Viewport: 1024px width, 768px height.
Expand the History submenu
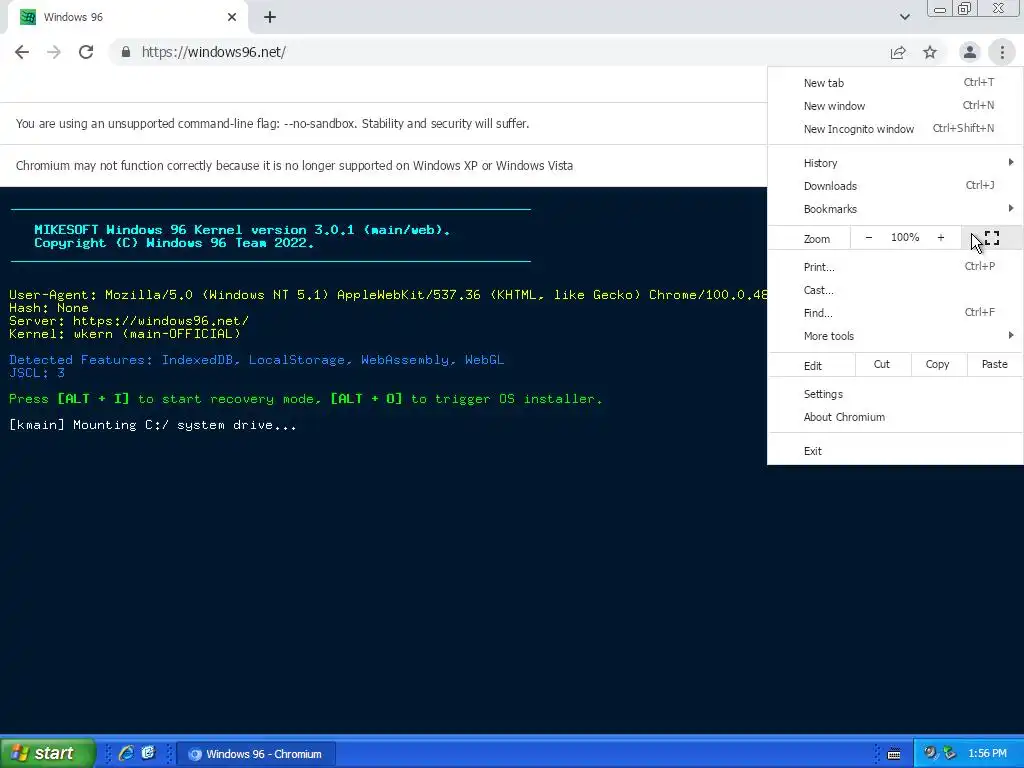coord(895,163)
